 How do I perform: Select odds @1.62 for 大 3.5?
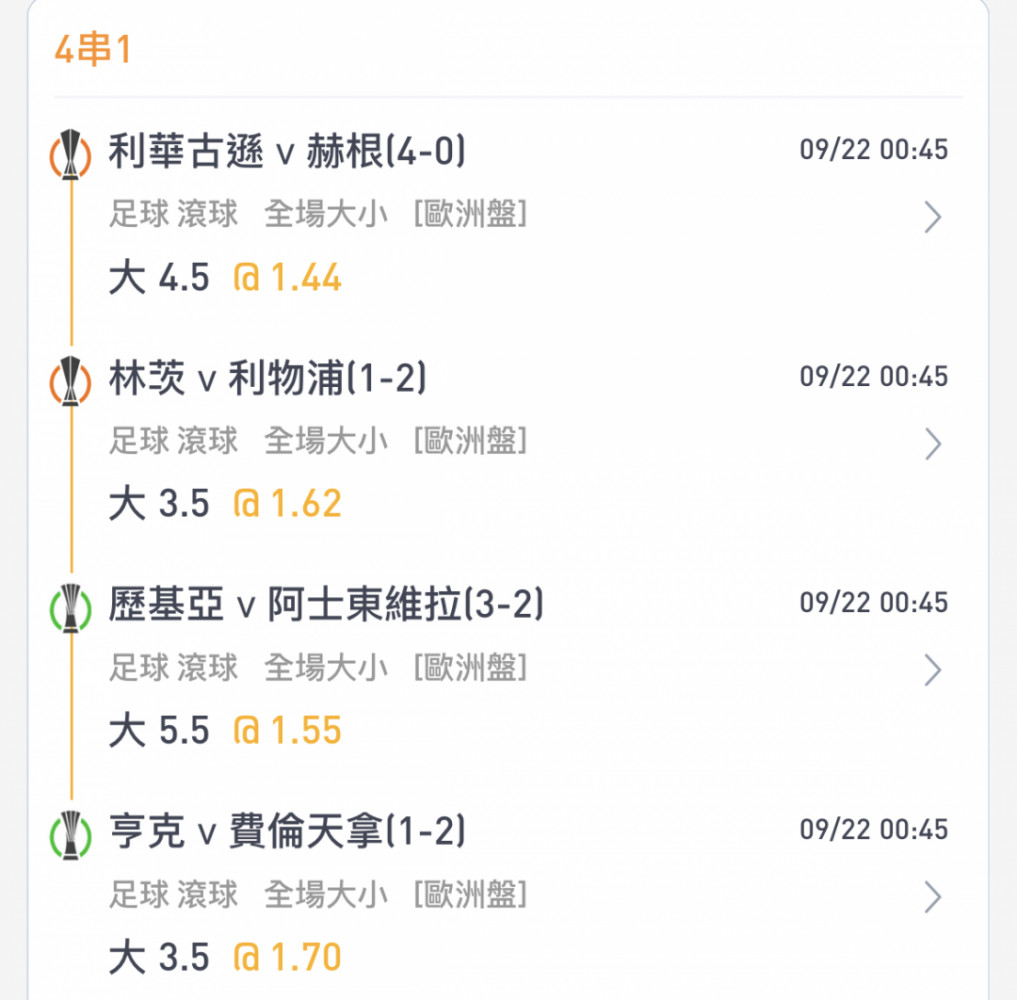(x=287, y=504)
